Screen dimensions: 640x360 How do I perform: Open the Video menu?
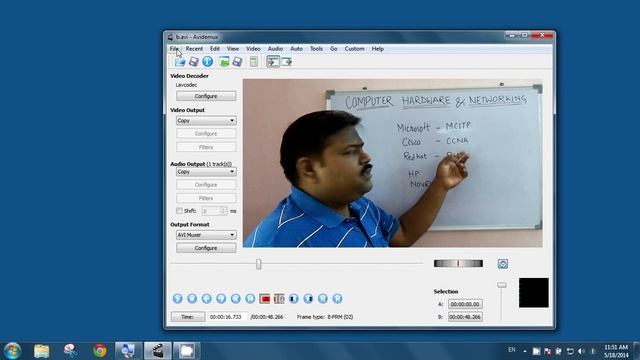(253, 49)
